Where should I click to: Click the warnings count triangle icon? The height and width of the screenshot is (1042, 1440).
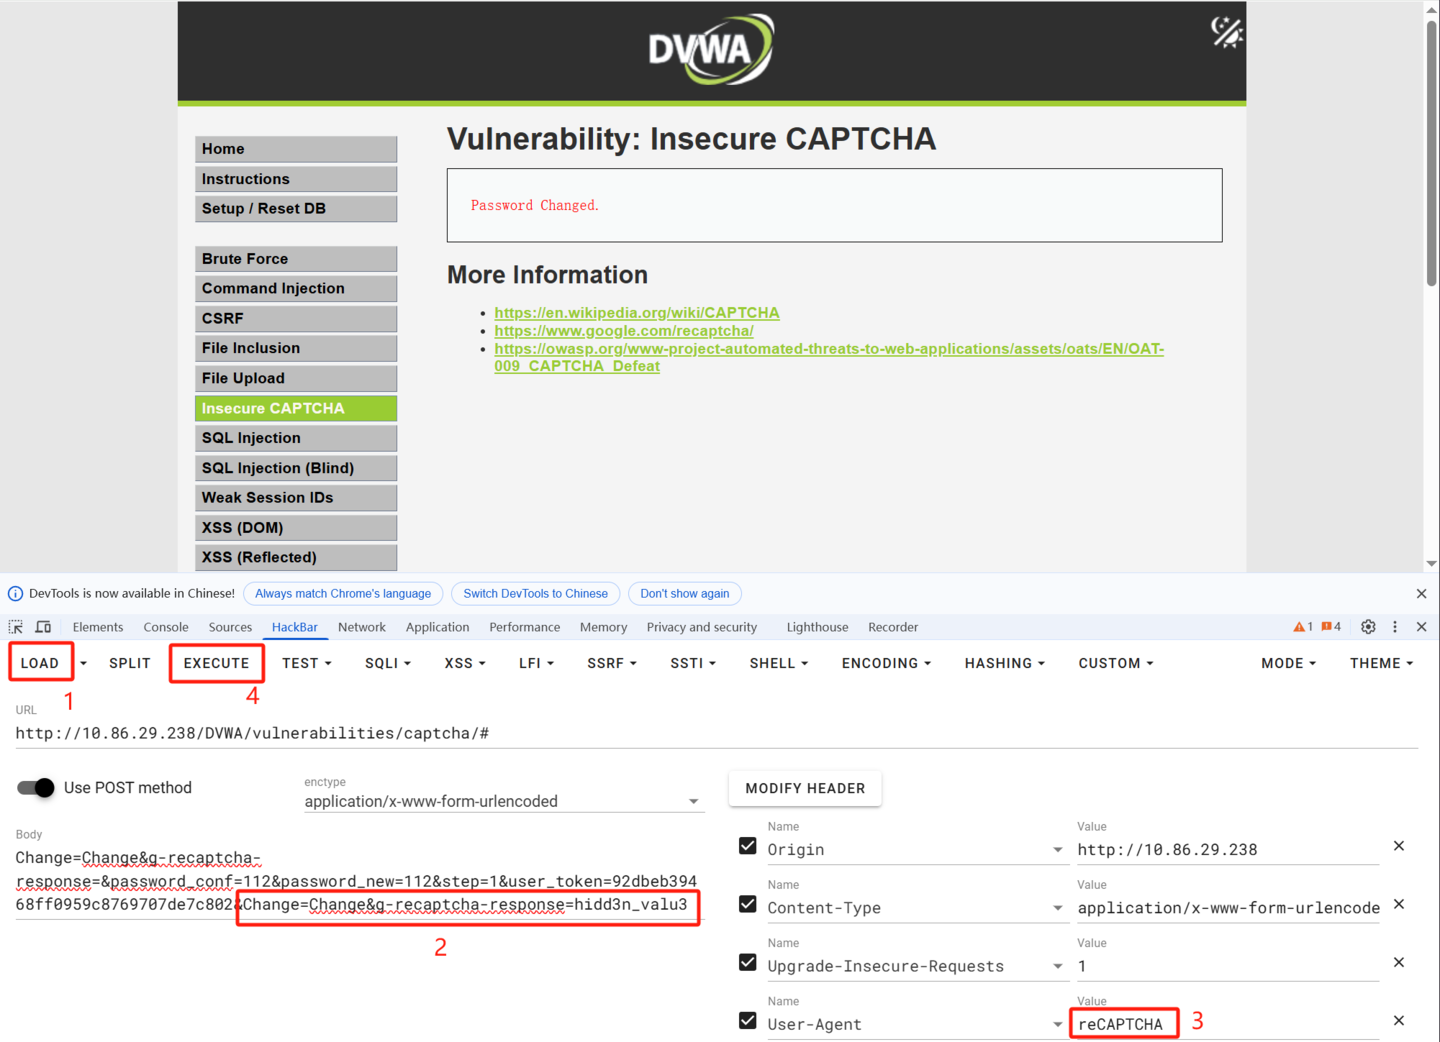click(x=1299, y=627)
